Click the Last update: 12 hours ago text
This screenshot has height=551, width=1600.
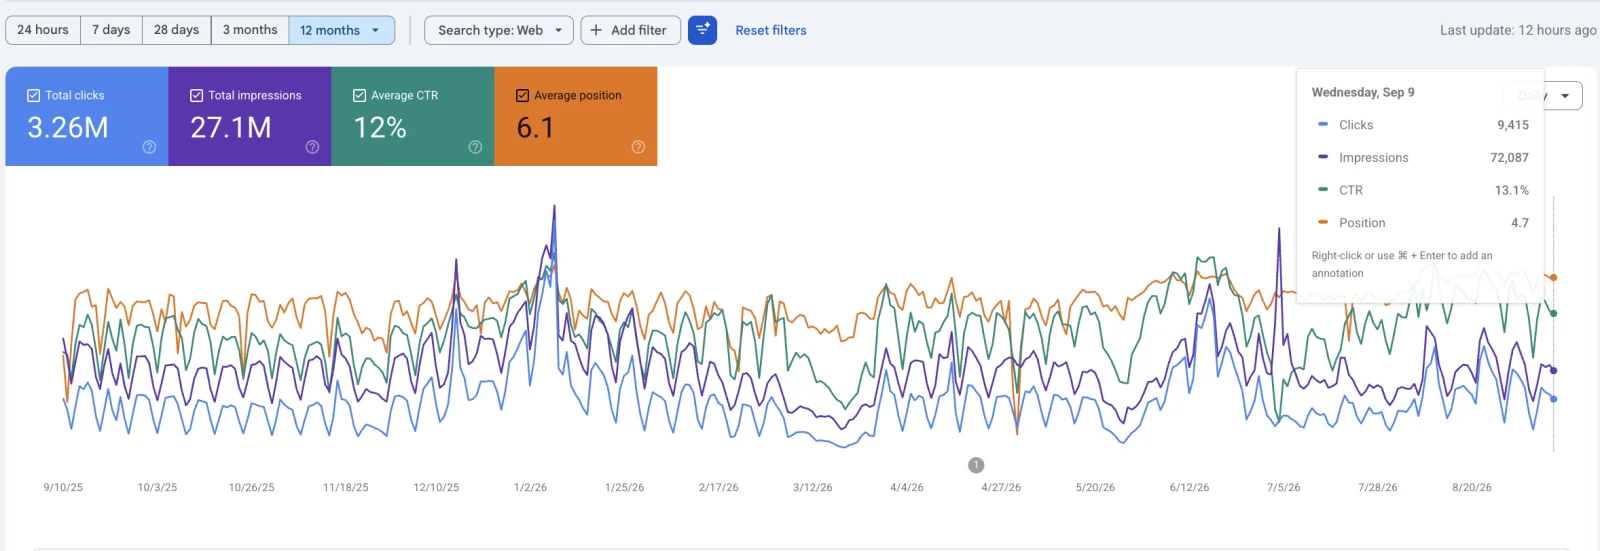[1518, 30]
